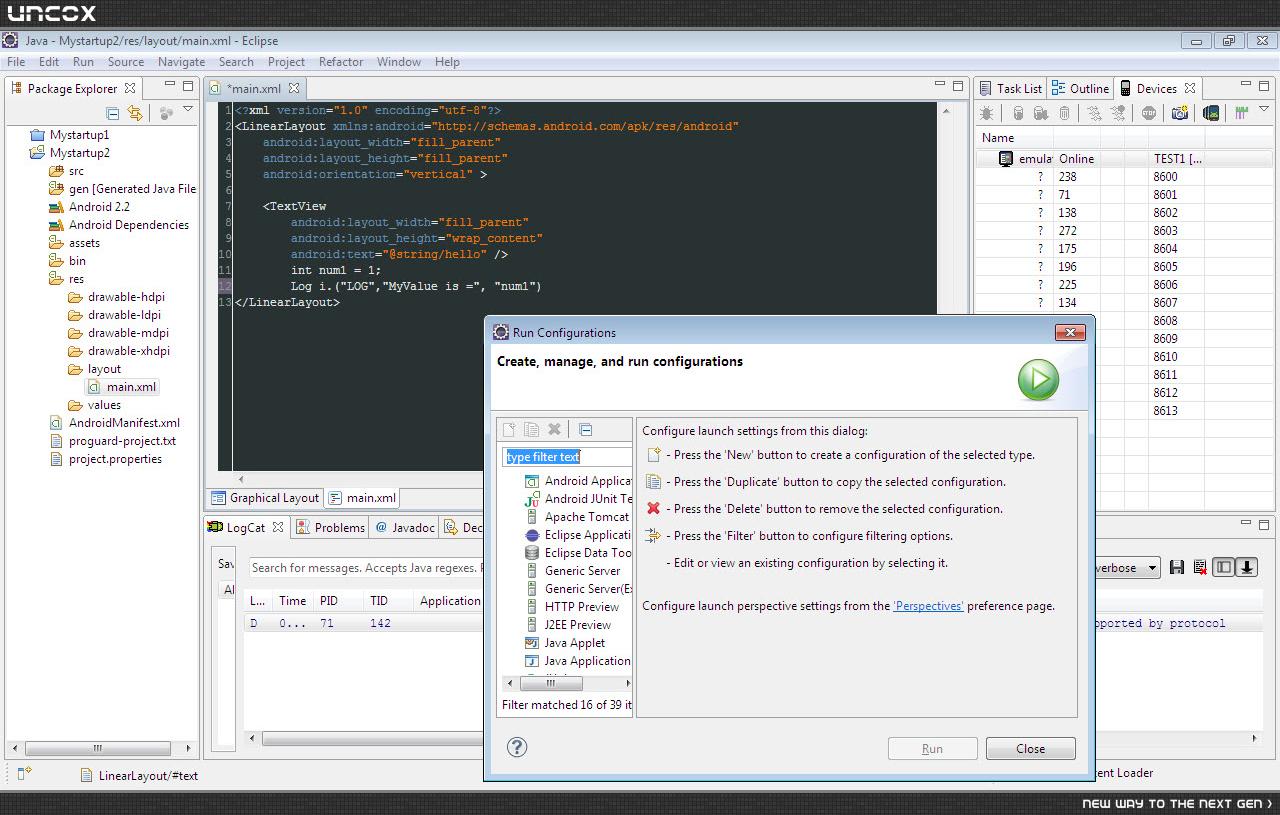Select HTTP Preview configuration type
The width and height of the screenshot is (1280, 815).
point(573,606)
